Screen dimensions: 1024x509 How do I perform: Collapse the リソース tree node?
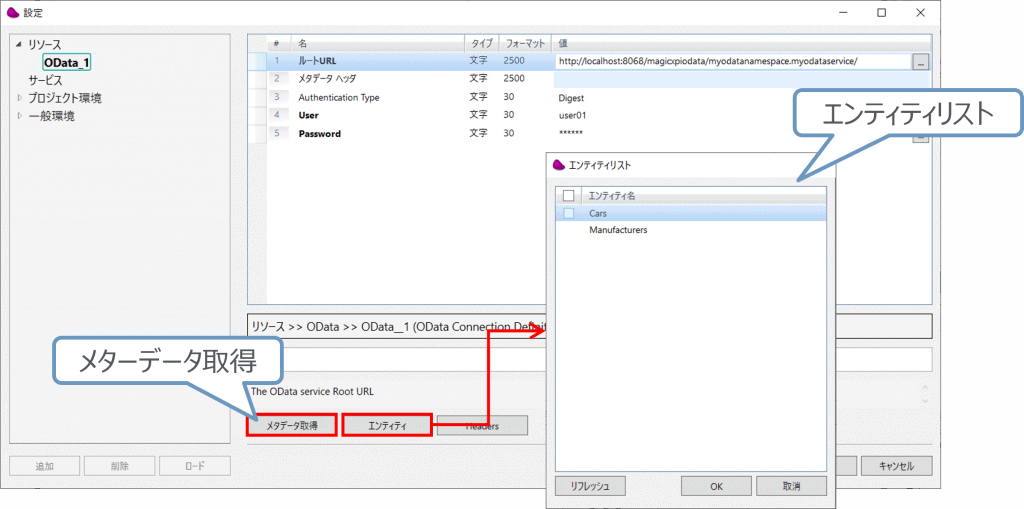pos(19,45)
